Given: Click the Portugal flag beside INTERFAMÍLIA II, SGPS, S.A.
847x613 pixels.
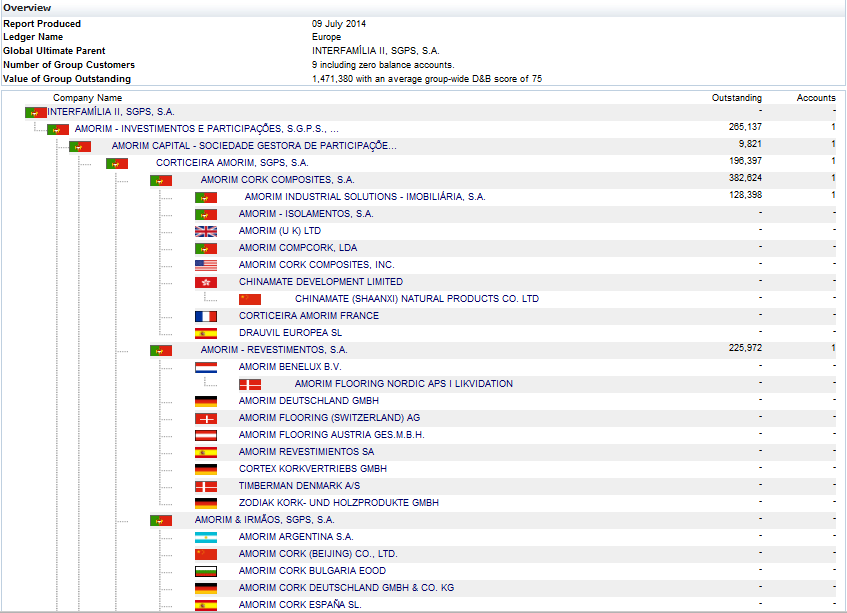Looking at the screenshot, I should 36,113.
